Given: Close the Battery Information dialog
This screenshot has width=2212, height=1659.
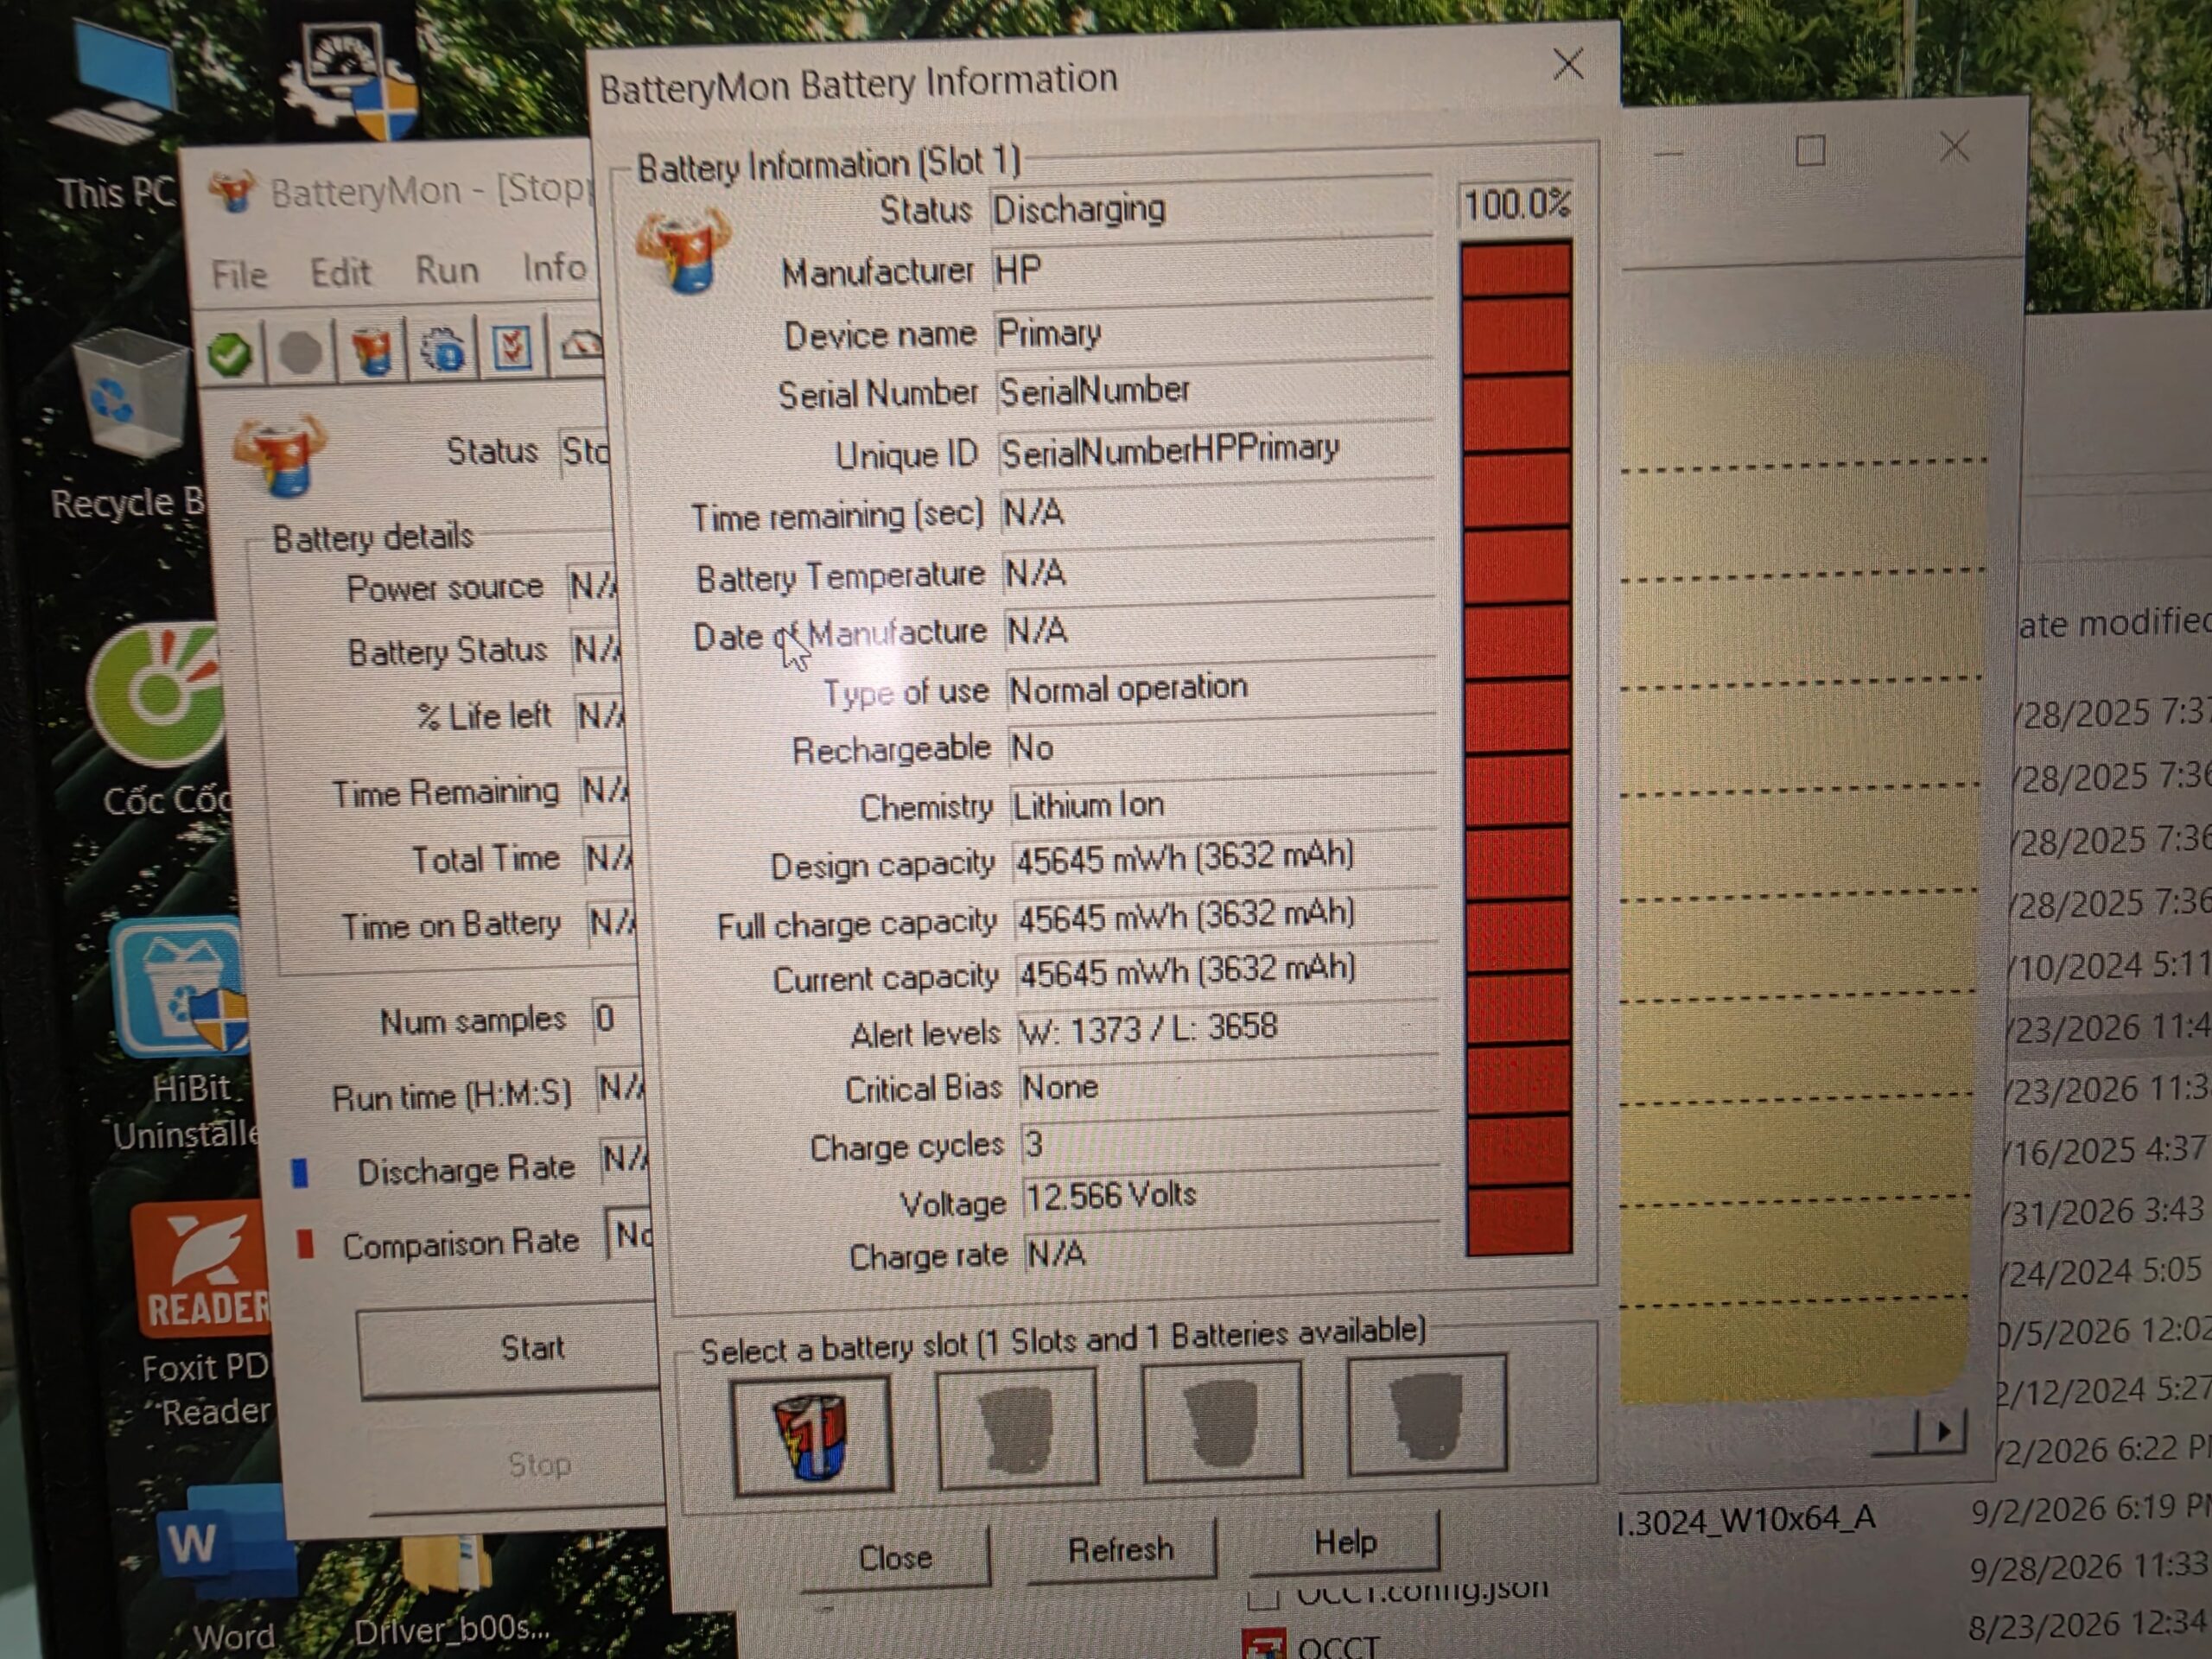Looking at the screenshot, I should [1568, 64].
